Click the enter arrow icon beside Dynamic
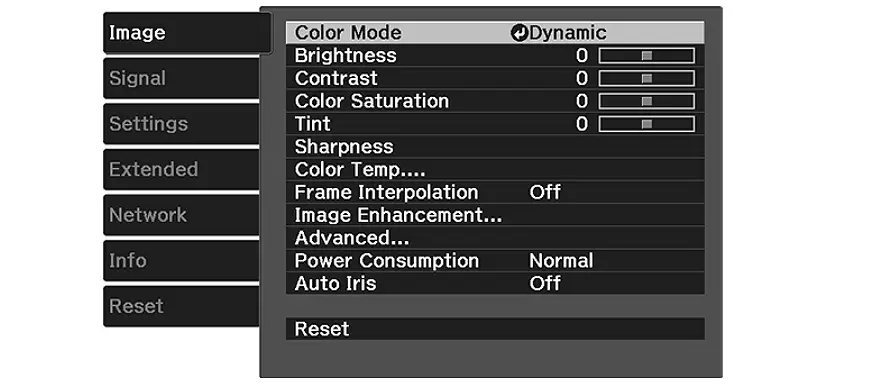Image resolution: width=877 pixels, height=388 pixels. (x=519, y=33)
